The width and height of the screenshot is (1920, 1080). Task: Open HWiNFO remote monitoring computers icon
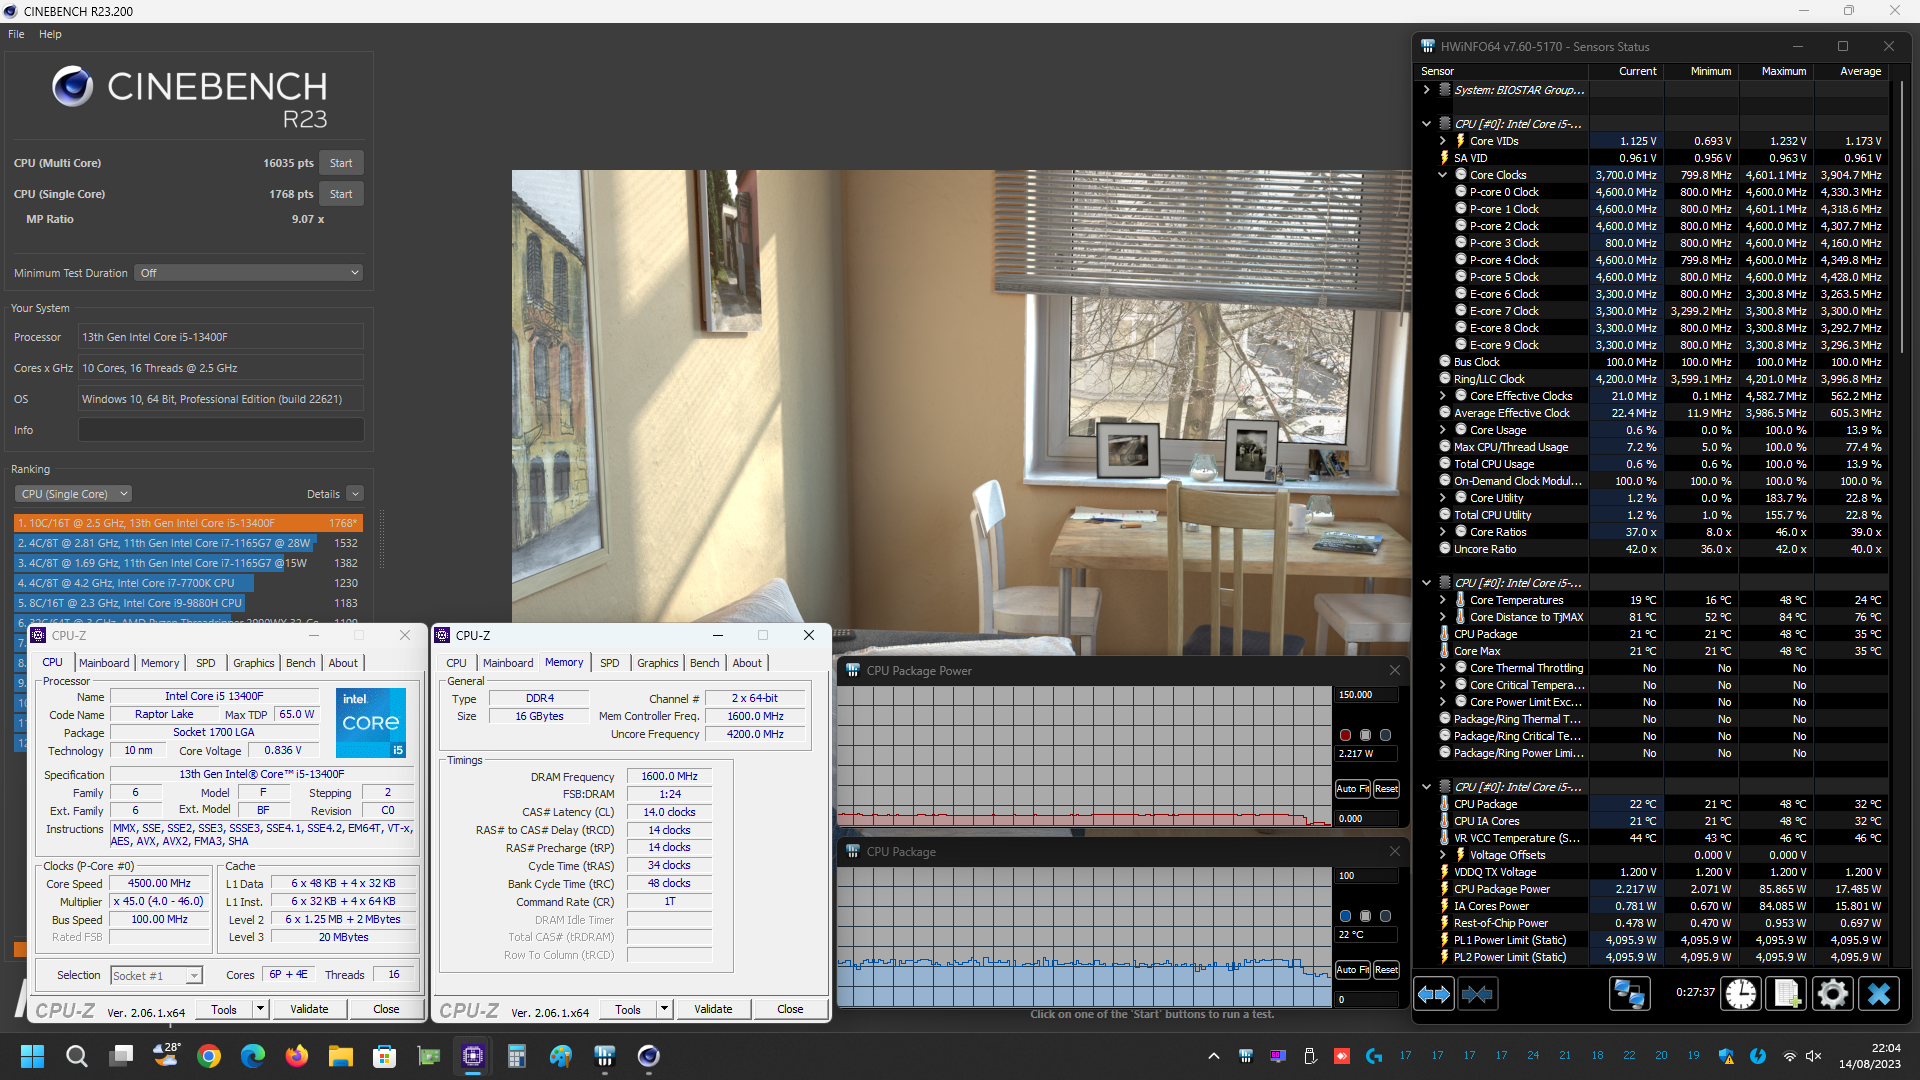coord(1629,994)
